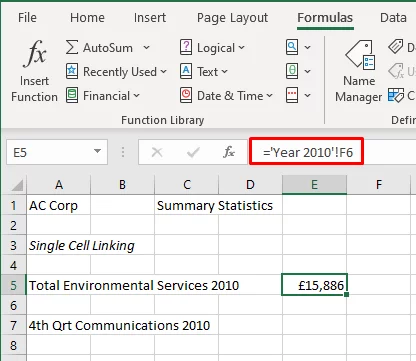
Task: Click Total Environmental Services 2010 cell
Action: 58,285
